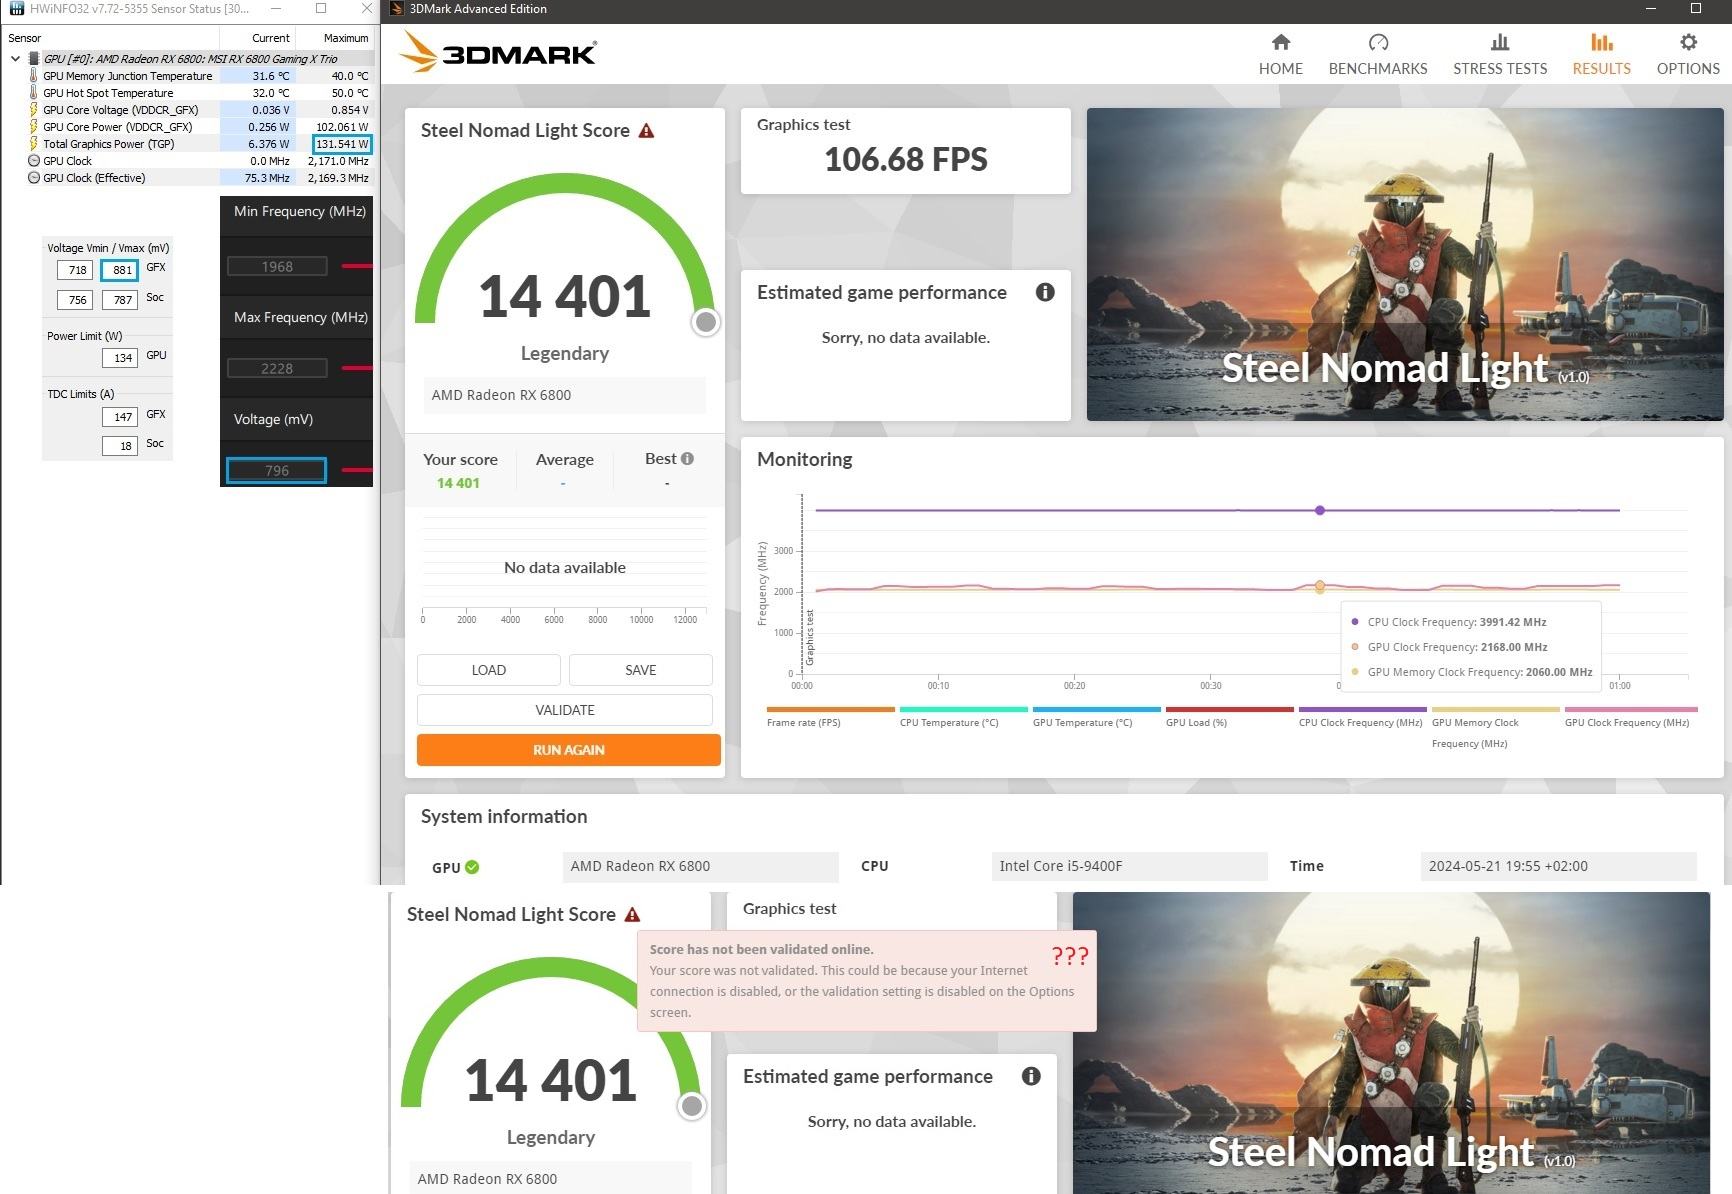
Task: Click the HWiNFO32 title bar app icon
Action: (16, 8)
